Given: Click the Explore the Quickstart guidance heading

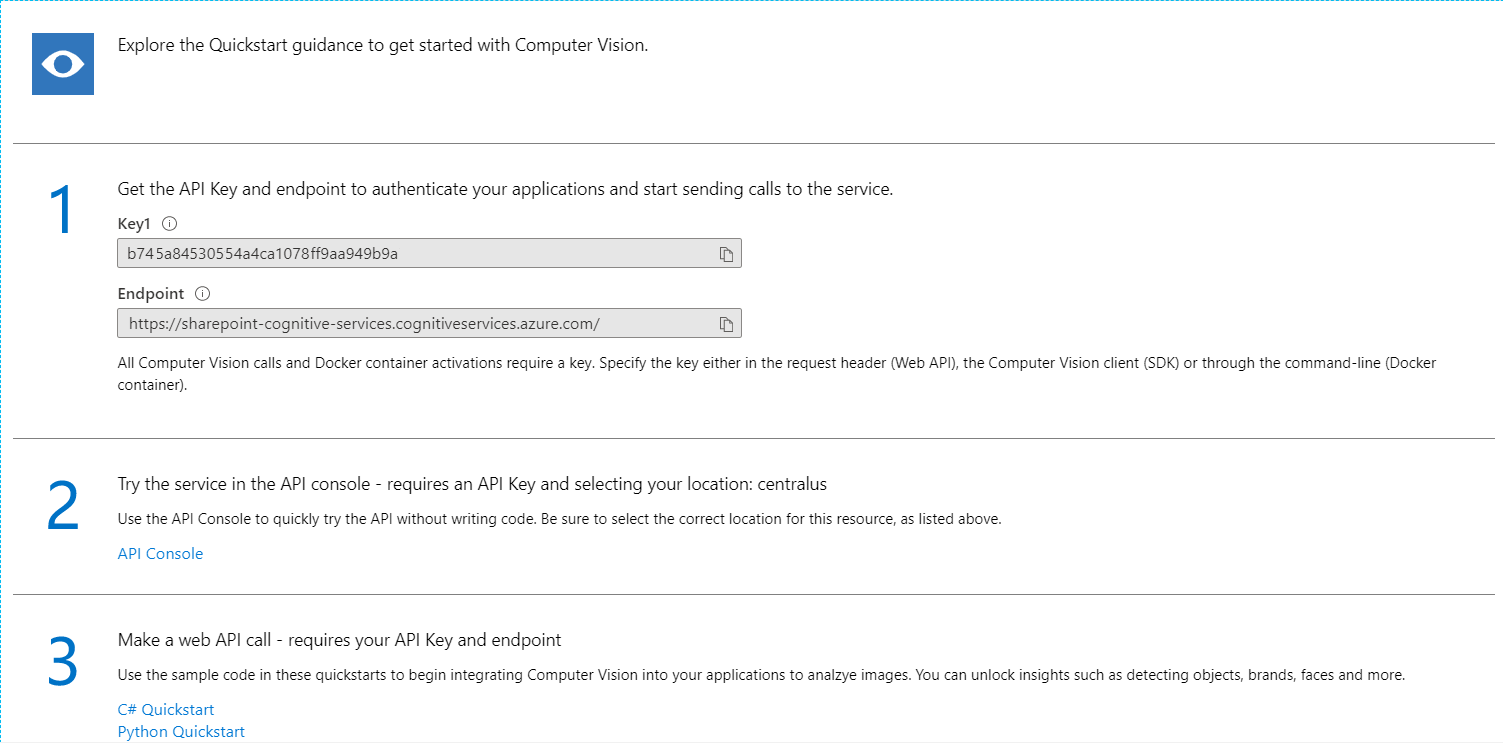Looking at the screenshot, I should (x=383, y=45).
